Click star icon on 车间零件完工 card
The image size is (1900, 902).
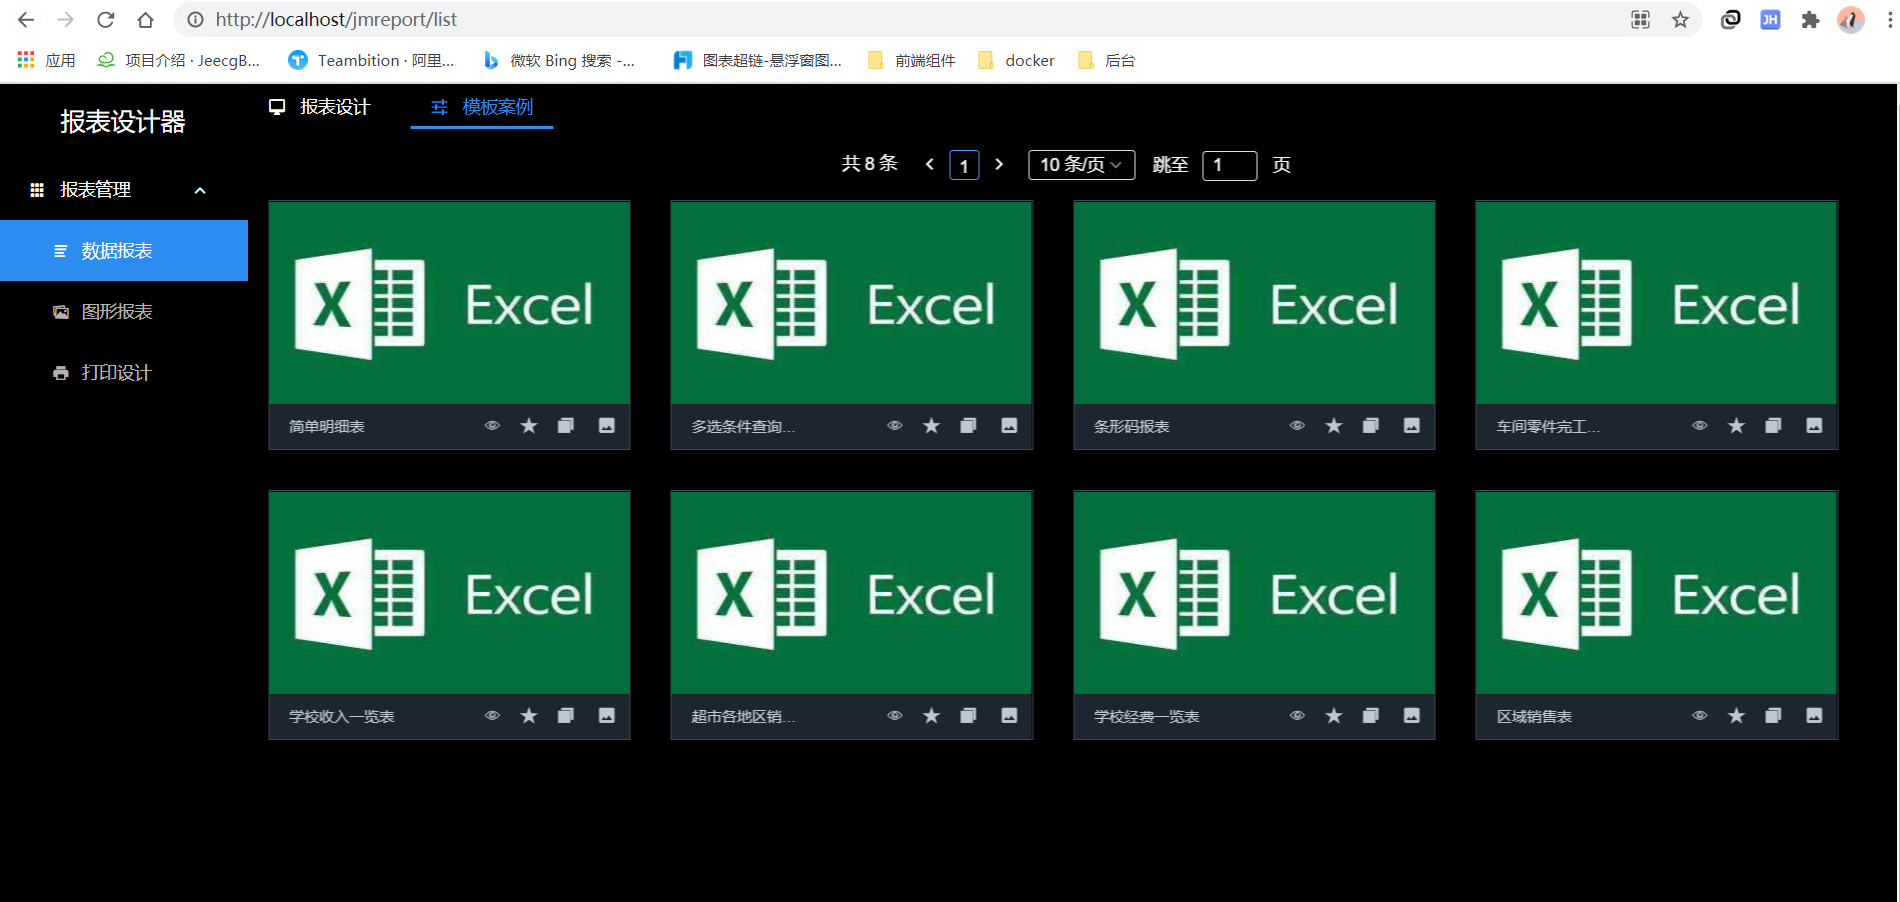1737,426
